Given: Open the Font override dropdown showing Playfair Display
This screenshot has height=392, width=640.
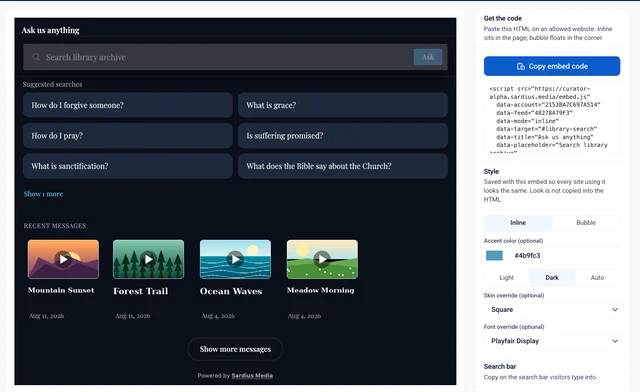Looking at the screenshot, I should pos(552,341).
